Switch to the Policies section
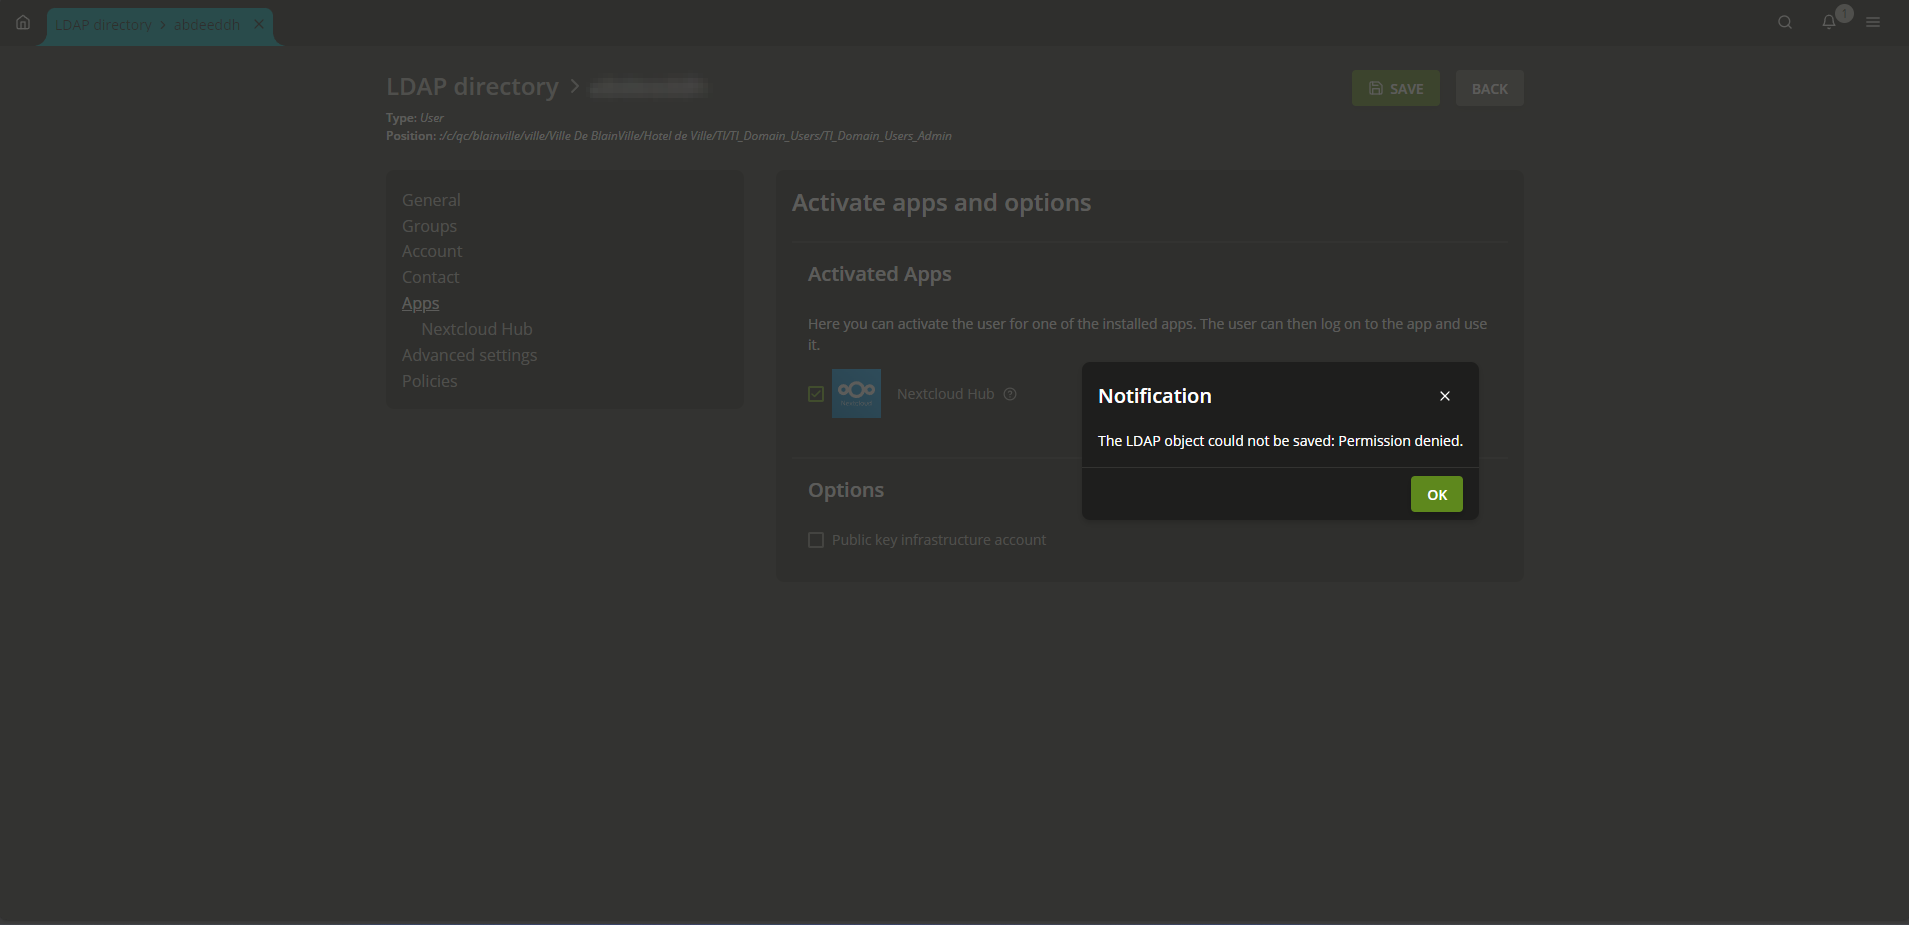 coord(429,381)
